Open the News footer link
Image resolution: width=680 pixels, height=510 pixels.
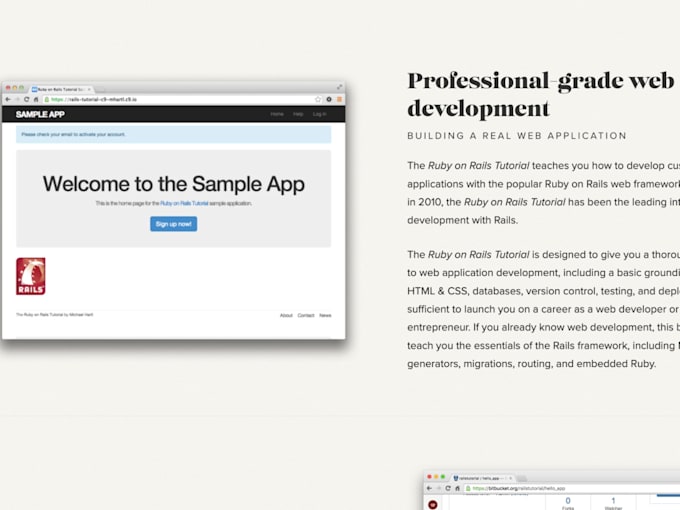(325, 315)
